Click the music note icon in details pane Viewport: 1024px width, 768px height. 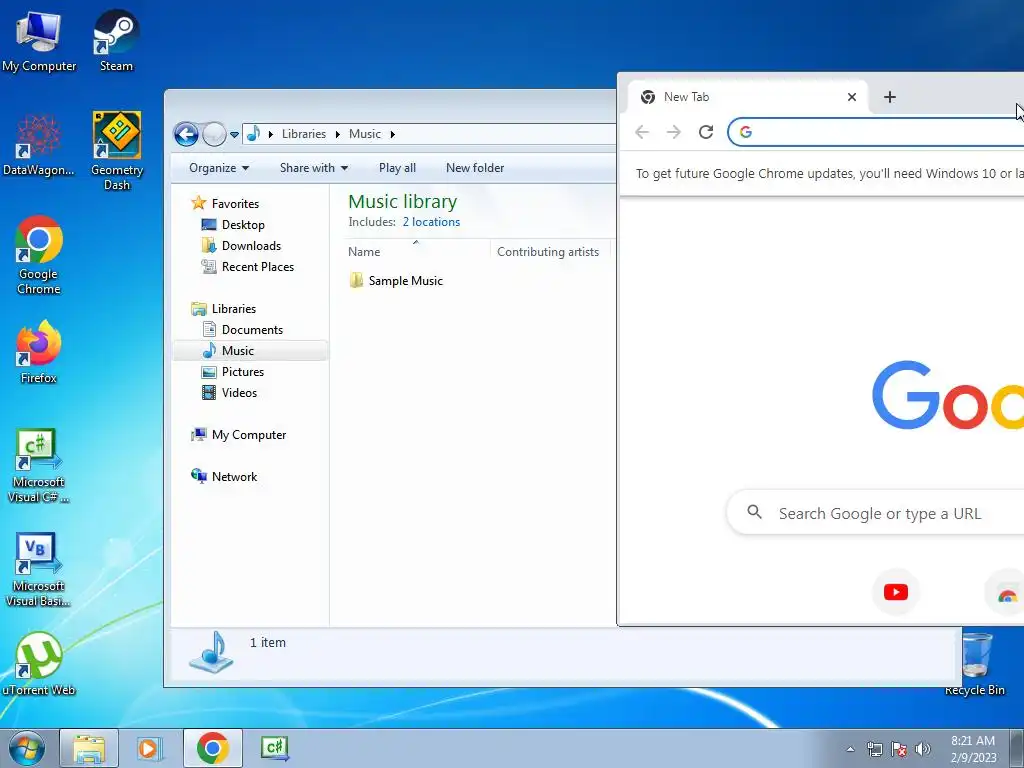tap(212, 652)
